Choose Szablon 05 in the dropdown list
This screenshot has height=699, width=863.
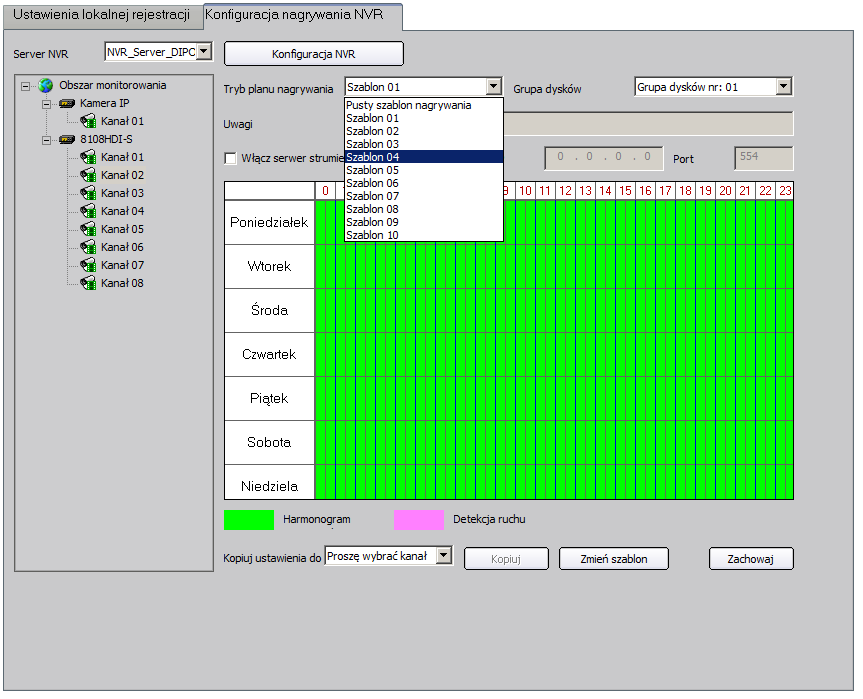[424, 171]
